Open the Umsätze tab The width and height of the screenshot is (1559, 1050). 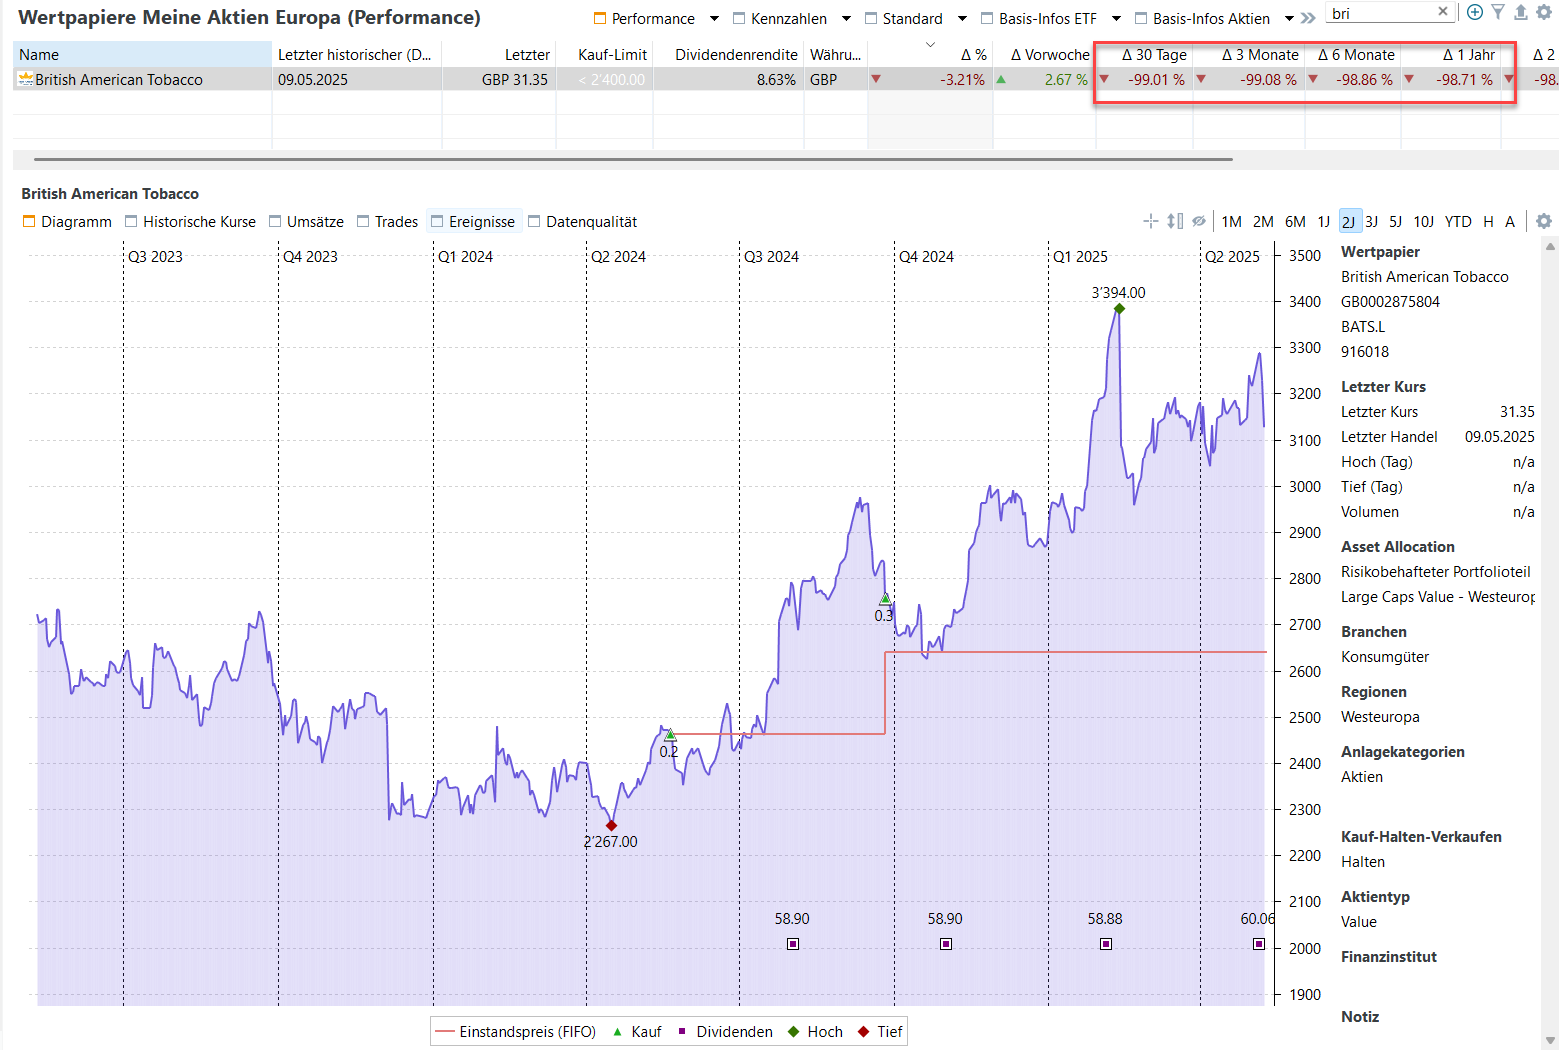[306, 222]
